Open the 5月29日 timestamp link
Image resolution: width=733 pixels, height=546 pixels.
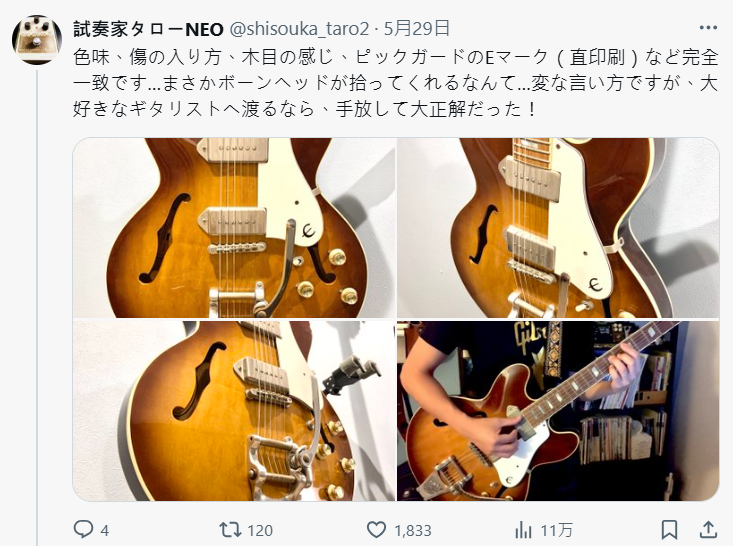point(417,29)
